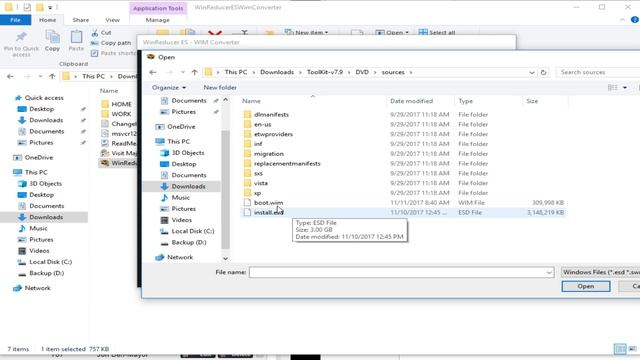Expand address bar history dropdown in Open dialog

tap(531, 72)
